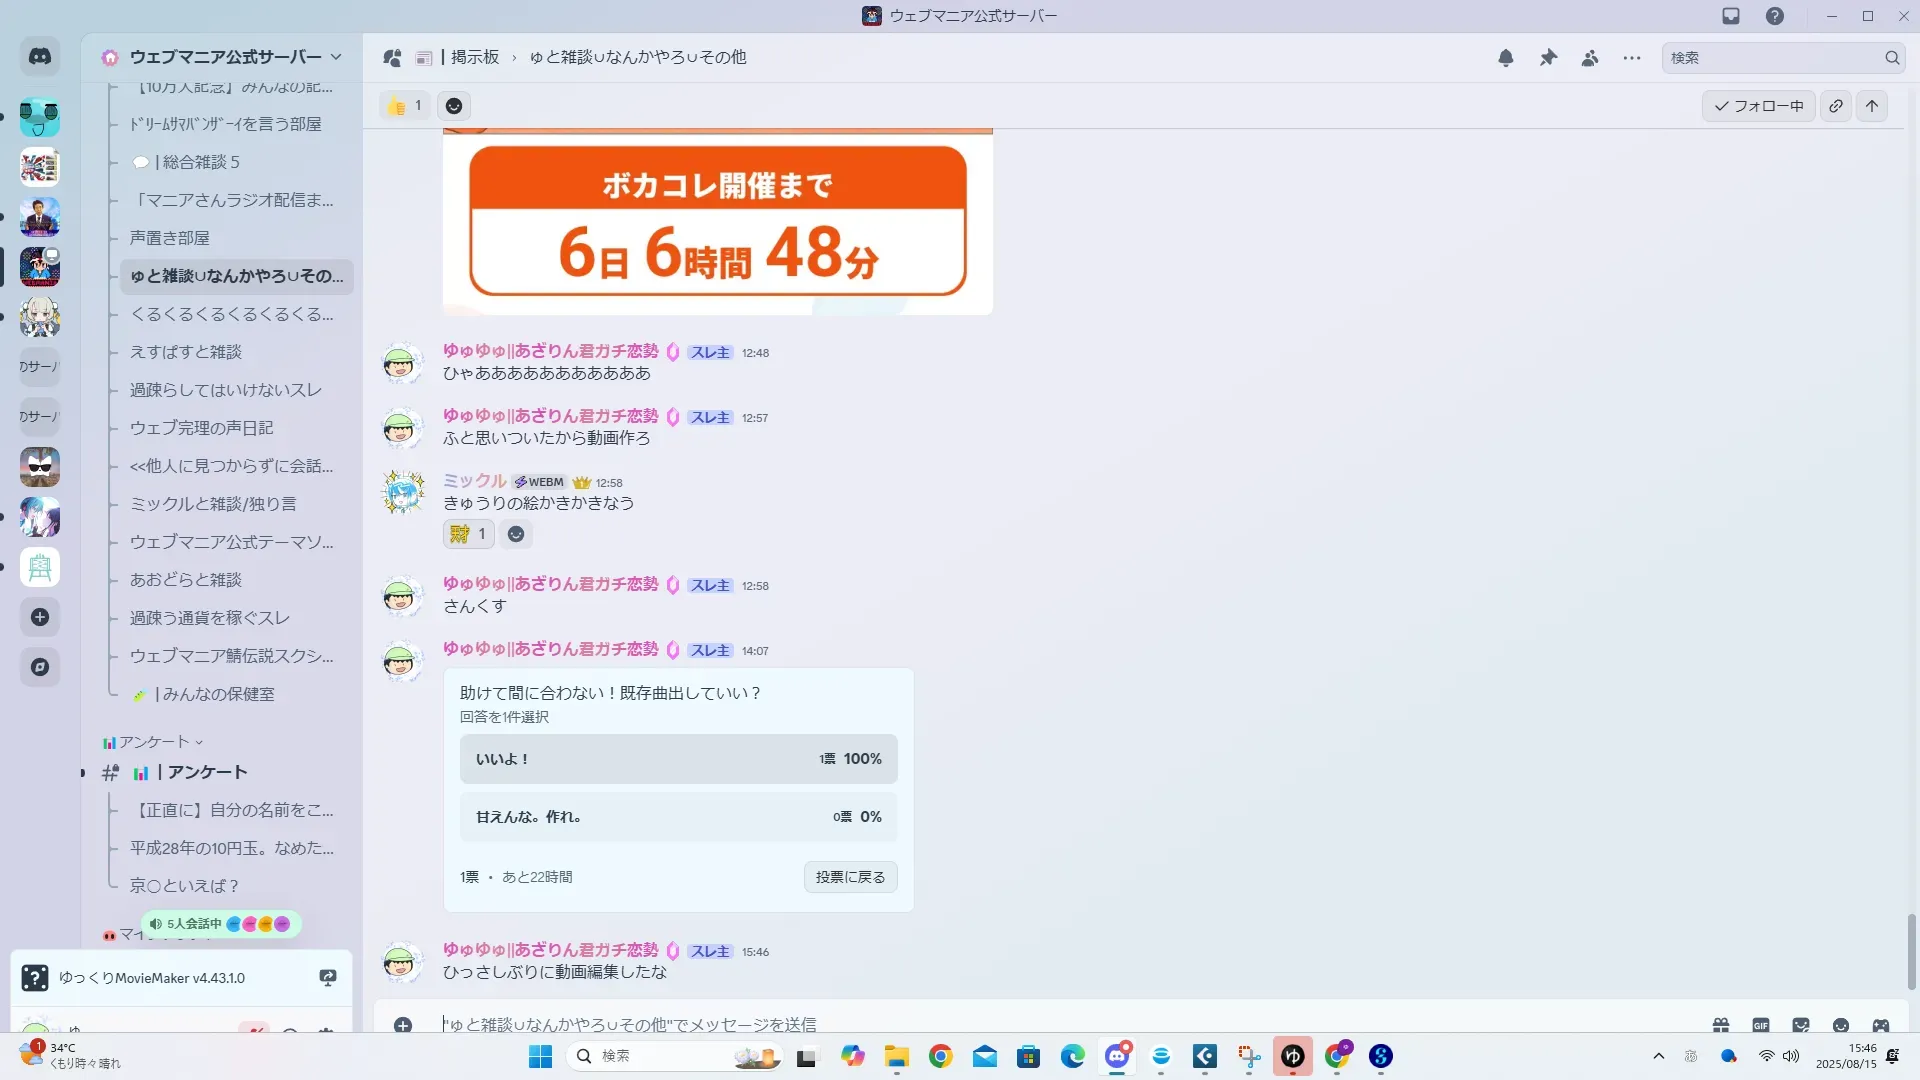Viewport: 1920px width, 1080px height.
Task: Toggle the follow (フォロー中) button
Action: coord(1758,106)
